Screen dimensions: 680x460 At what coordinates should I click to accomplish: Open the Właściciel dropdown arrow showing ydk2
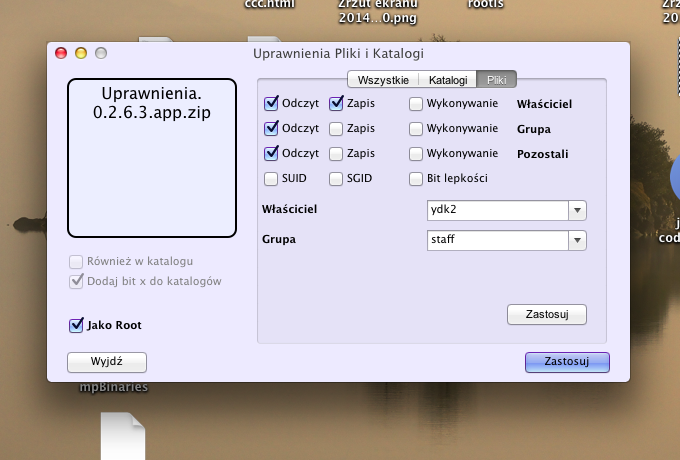(x=577, y=210)
